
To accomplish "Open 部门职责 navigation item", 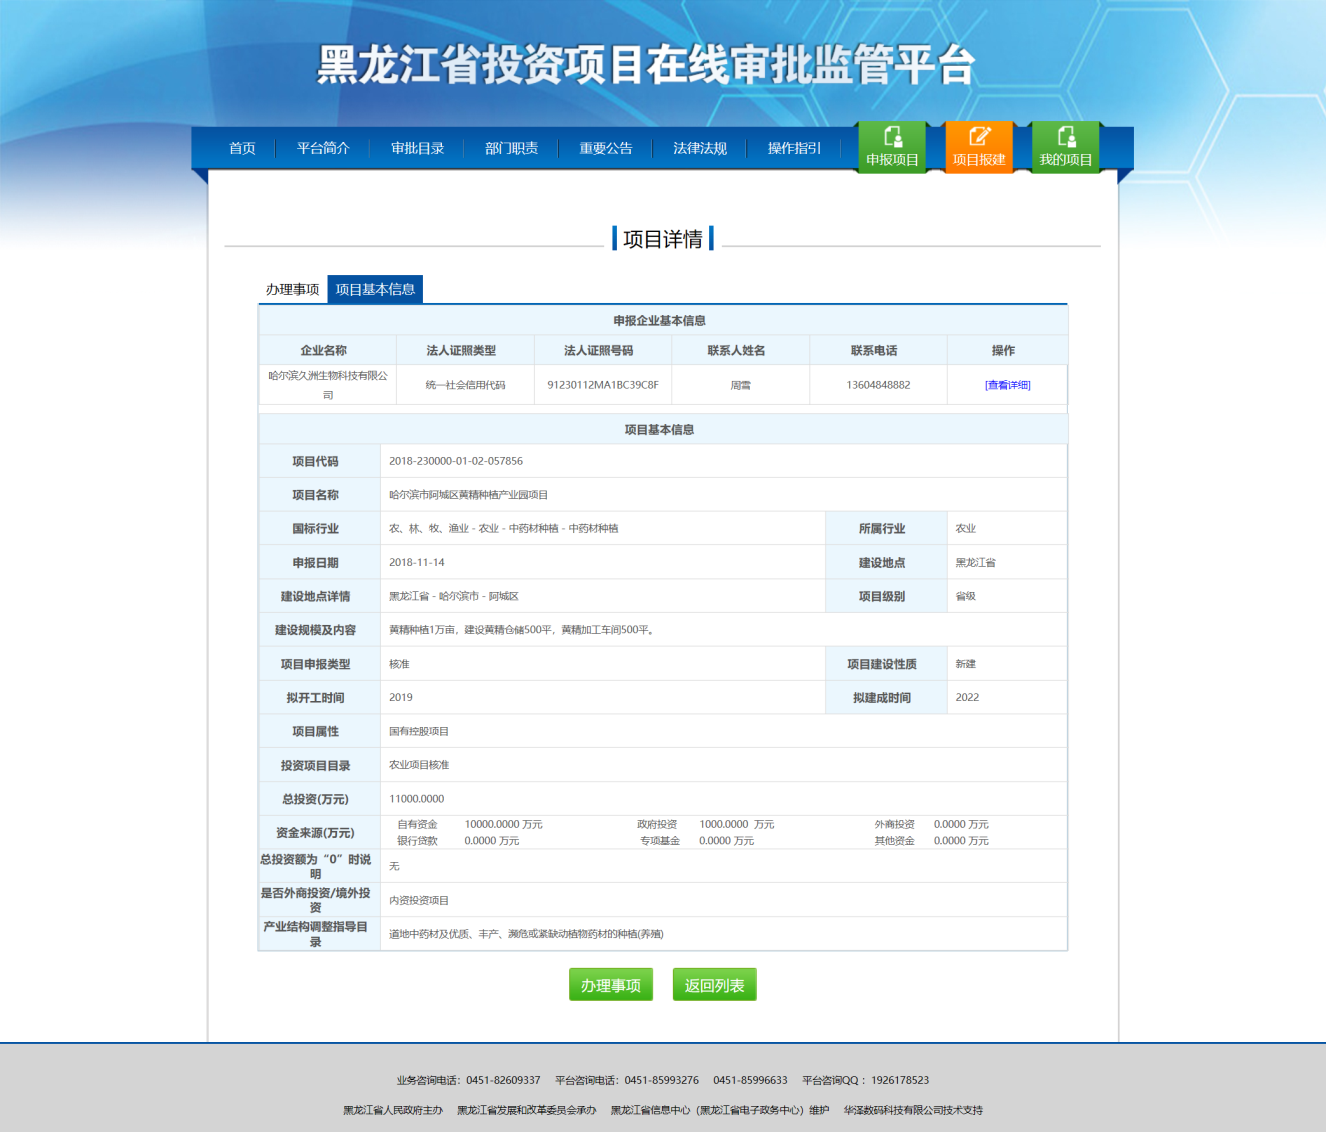I will [511, 148].
